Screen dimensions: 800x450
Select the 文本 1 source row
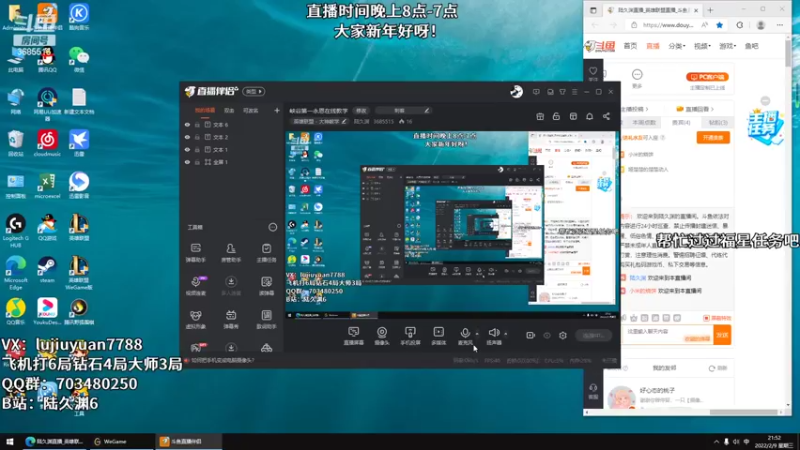pyautogui.click(x=232, y=149)
